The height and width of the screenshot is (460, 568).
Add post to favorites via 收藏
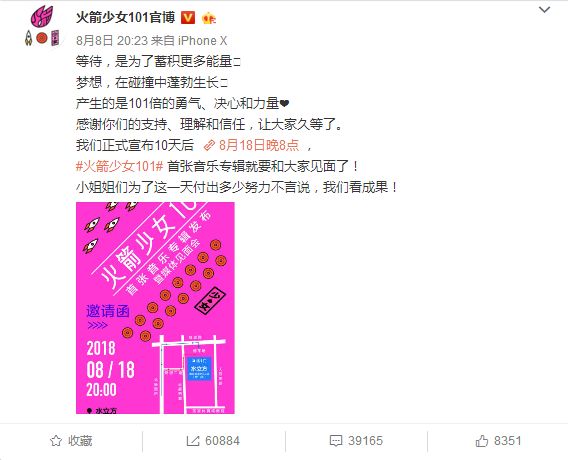coord(71,441)
